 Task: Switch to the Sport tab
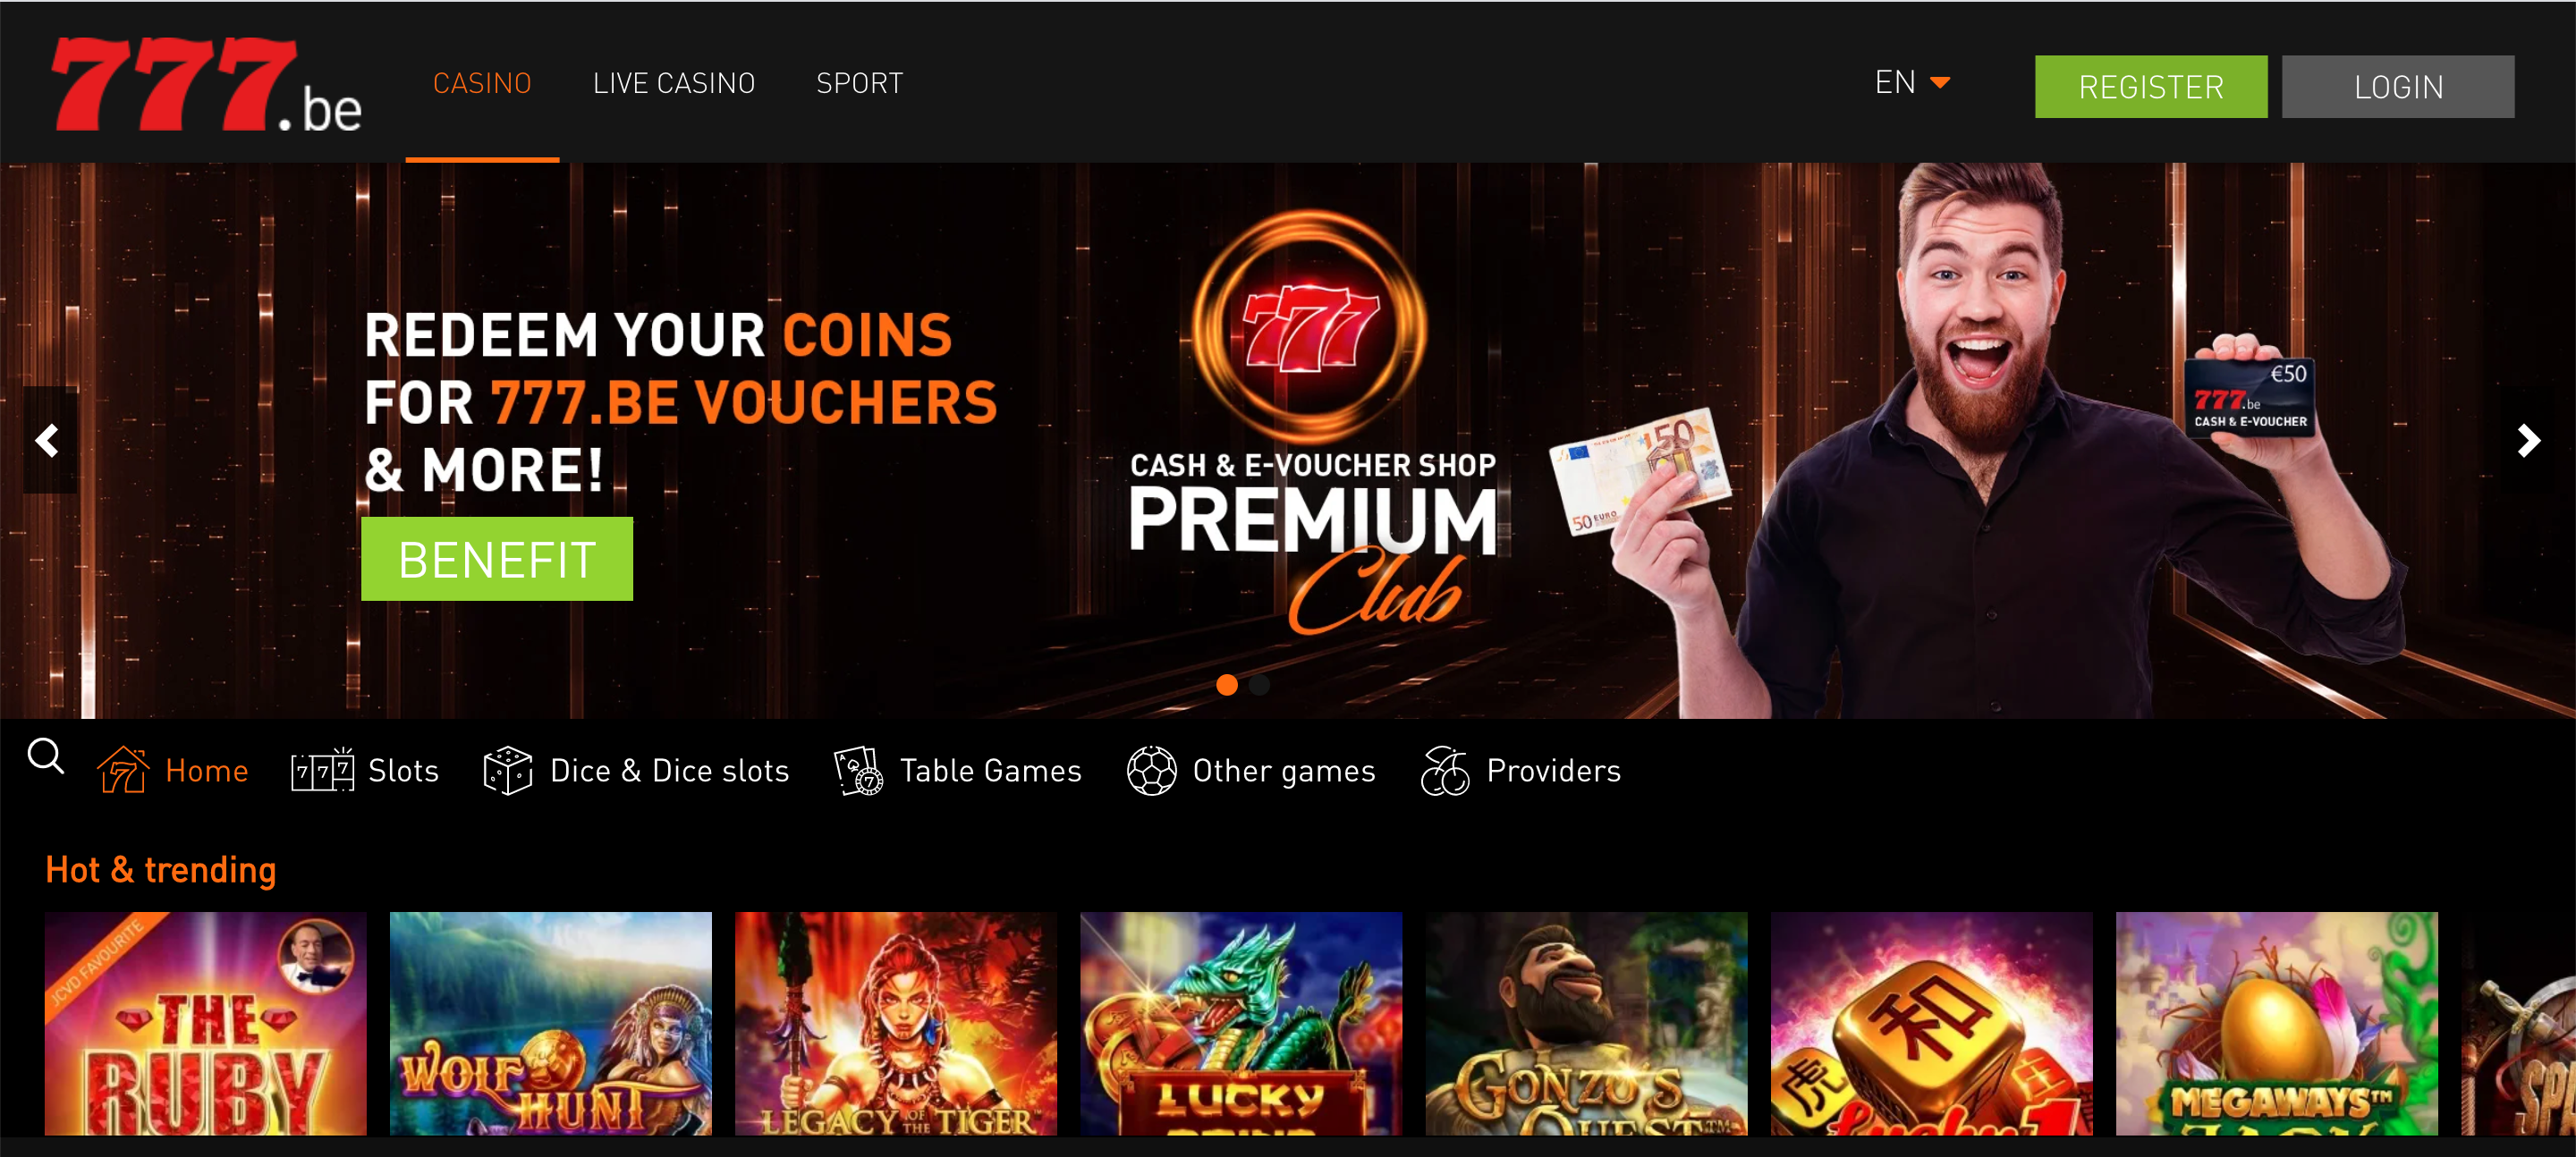point(859,83)
